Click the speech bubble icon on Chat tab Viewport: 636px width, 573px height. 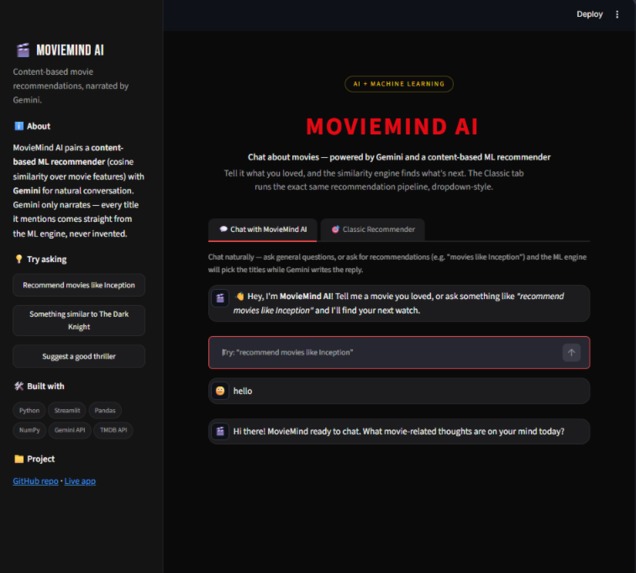223,229
